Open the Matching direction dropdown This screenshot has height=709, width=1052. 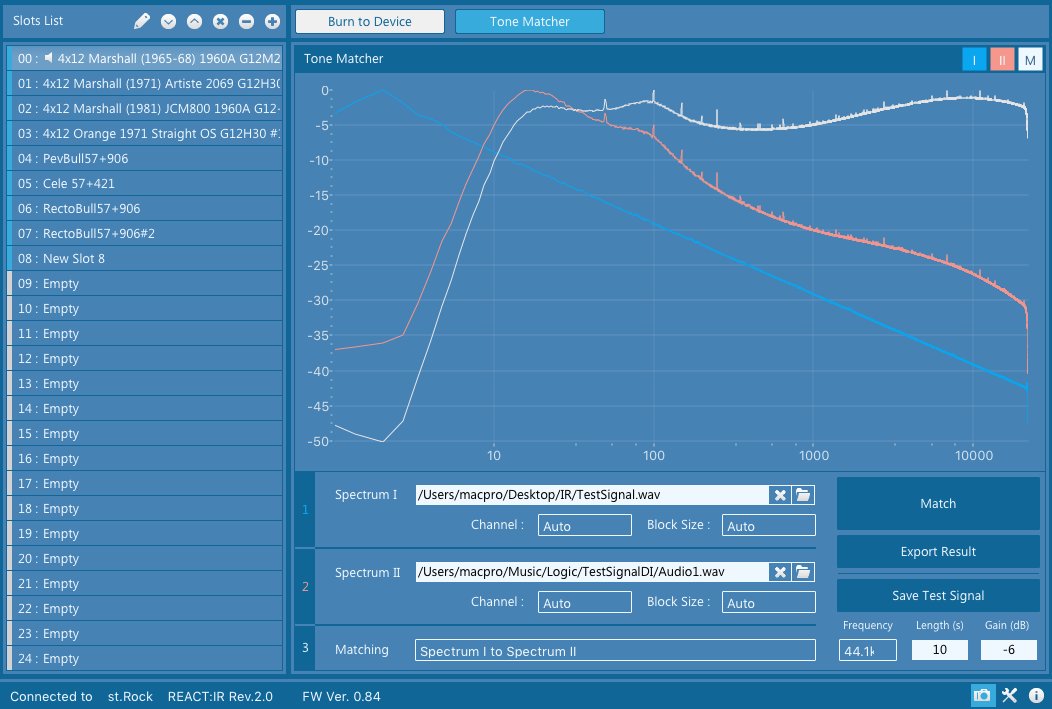[x=615, y=651]
